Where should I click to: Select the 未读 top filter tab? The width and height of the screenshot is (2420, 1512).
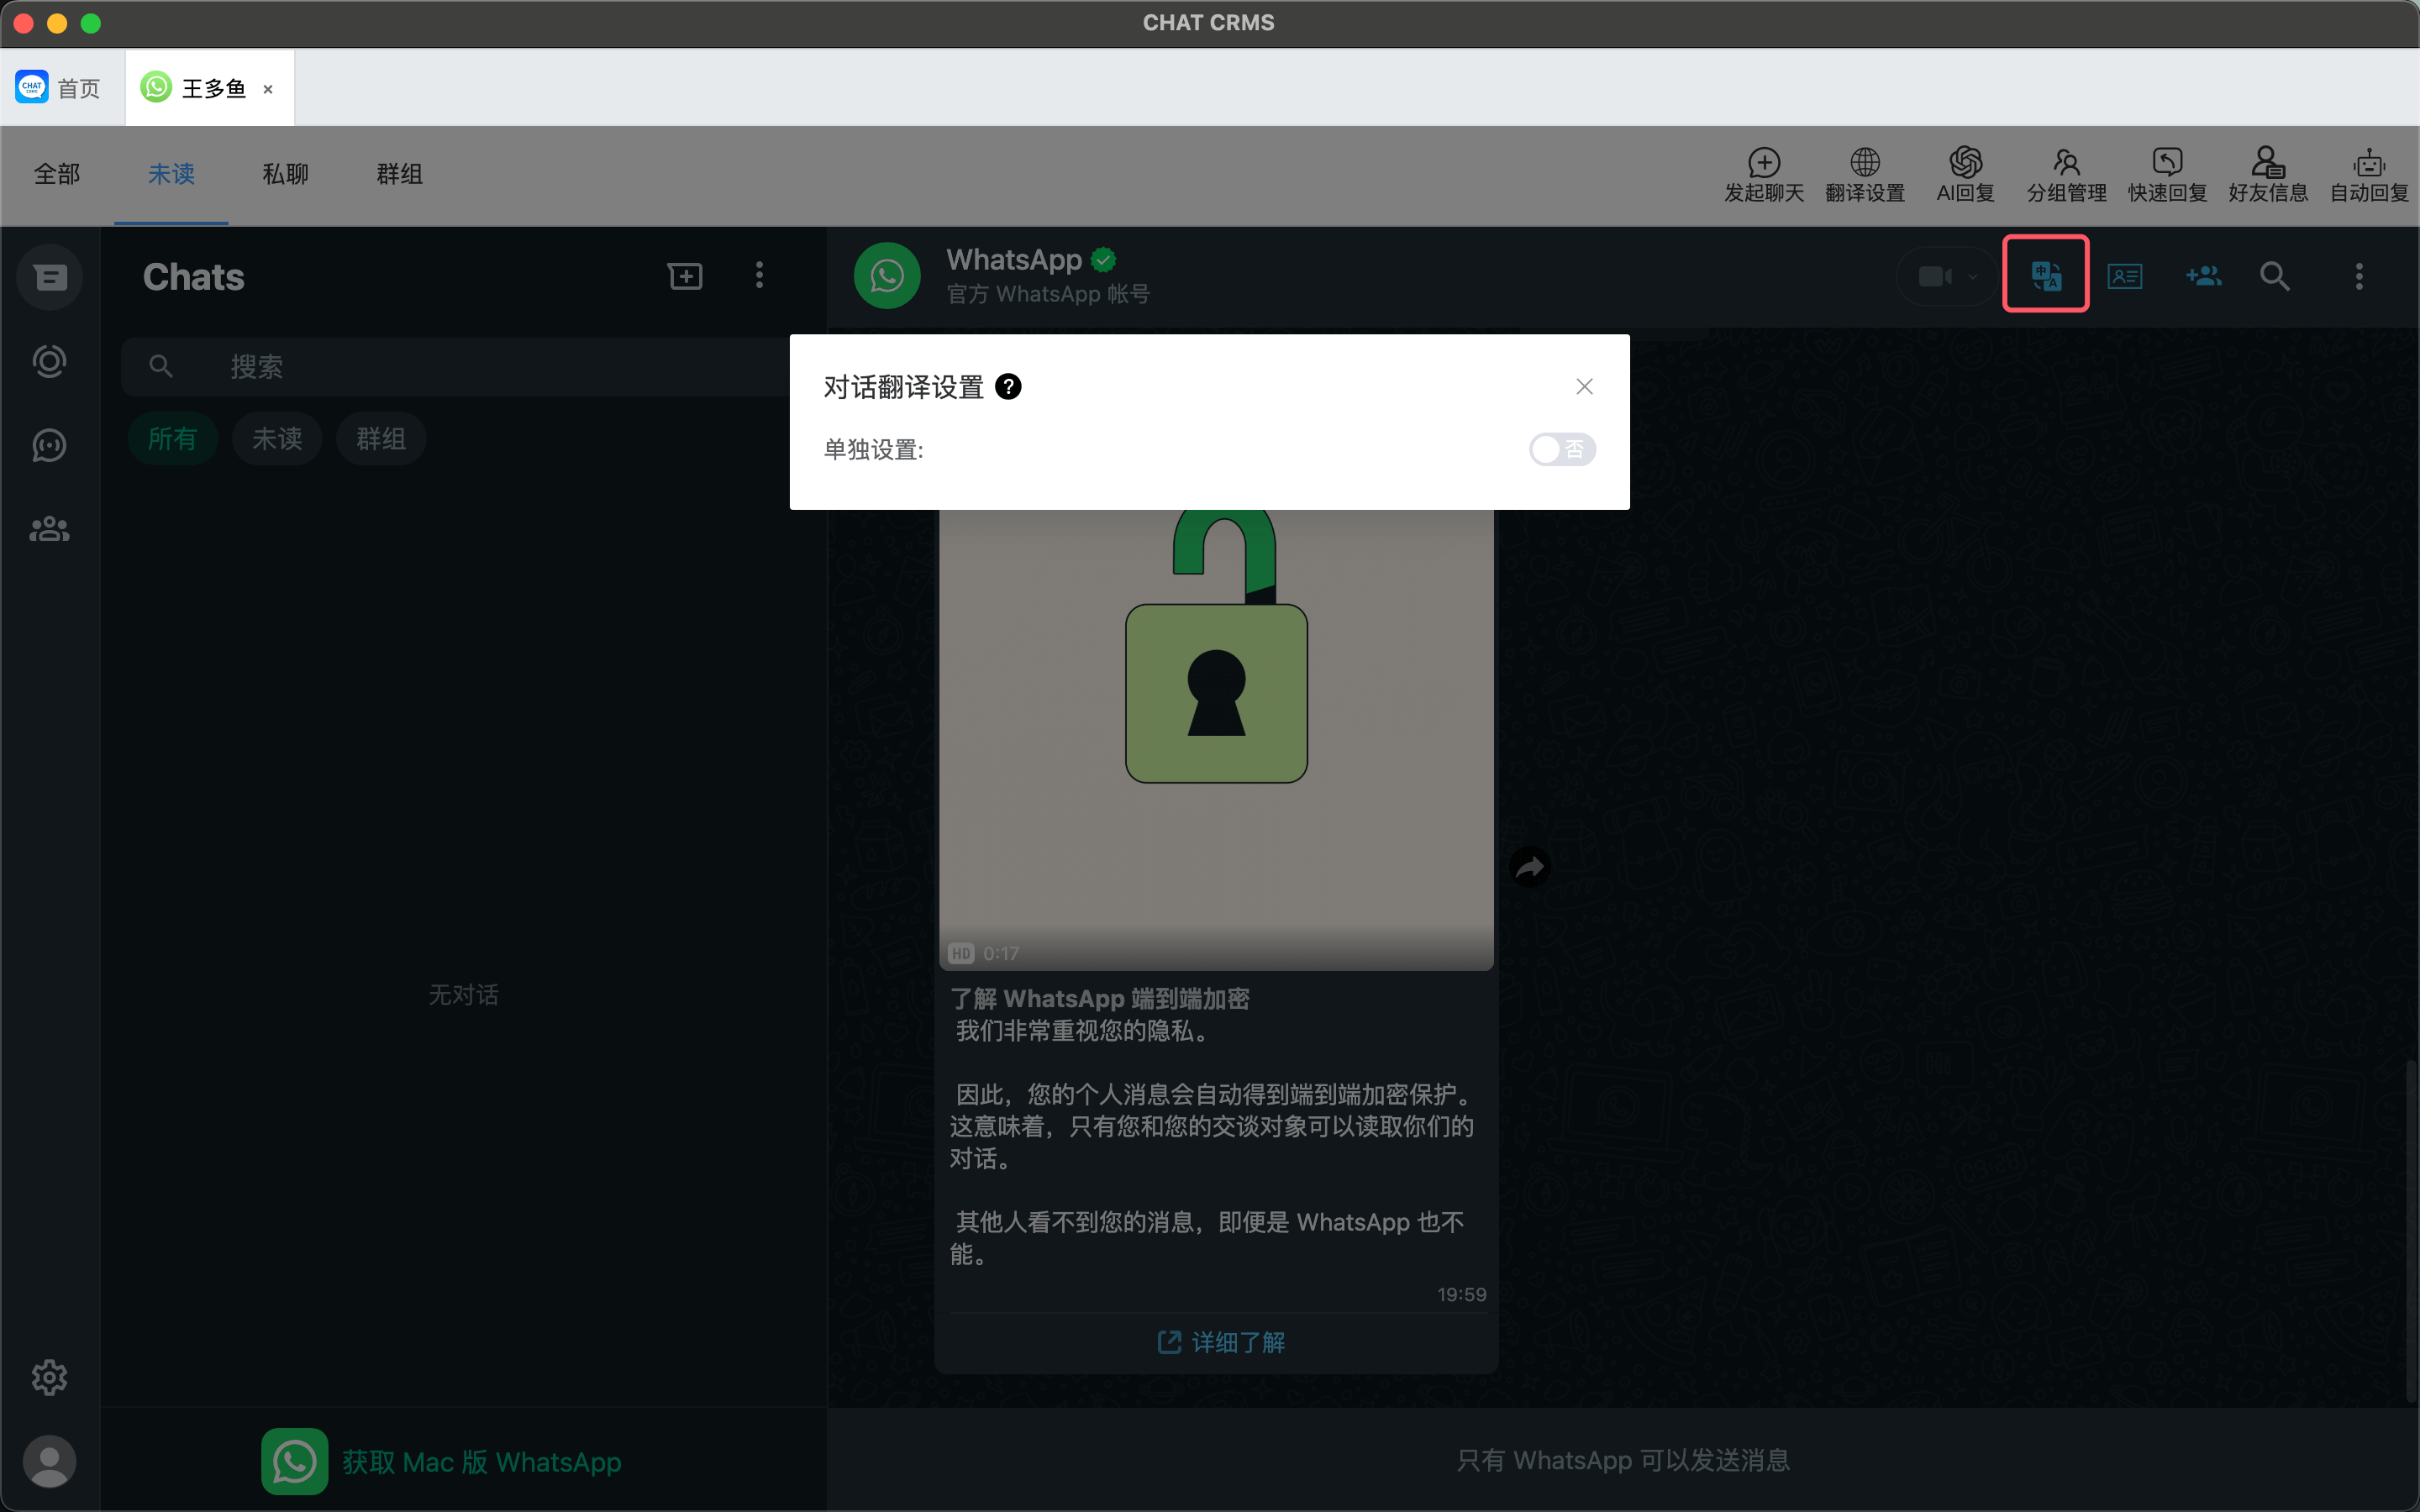(171, 174)
